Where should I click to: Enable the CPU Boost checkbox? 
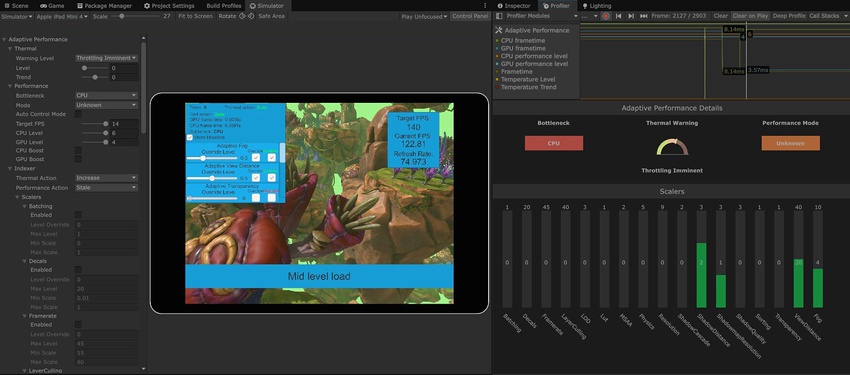[x=78, y=150]
